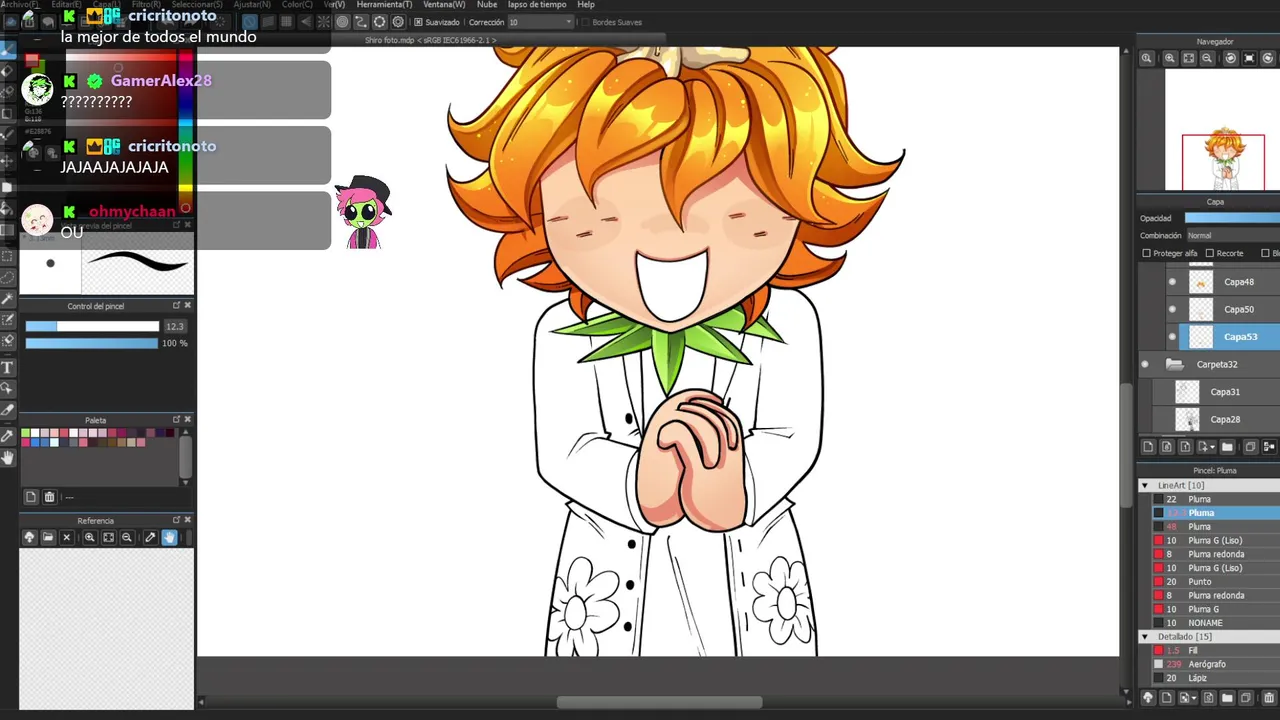This screenshot has height=720, width=1280.
Task: Open the add-layer dropdown arrow
Action: (1212, 447)
